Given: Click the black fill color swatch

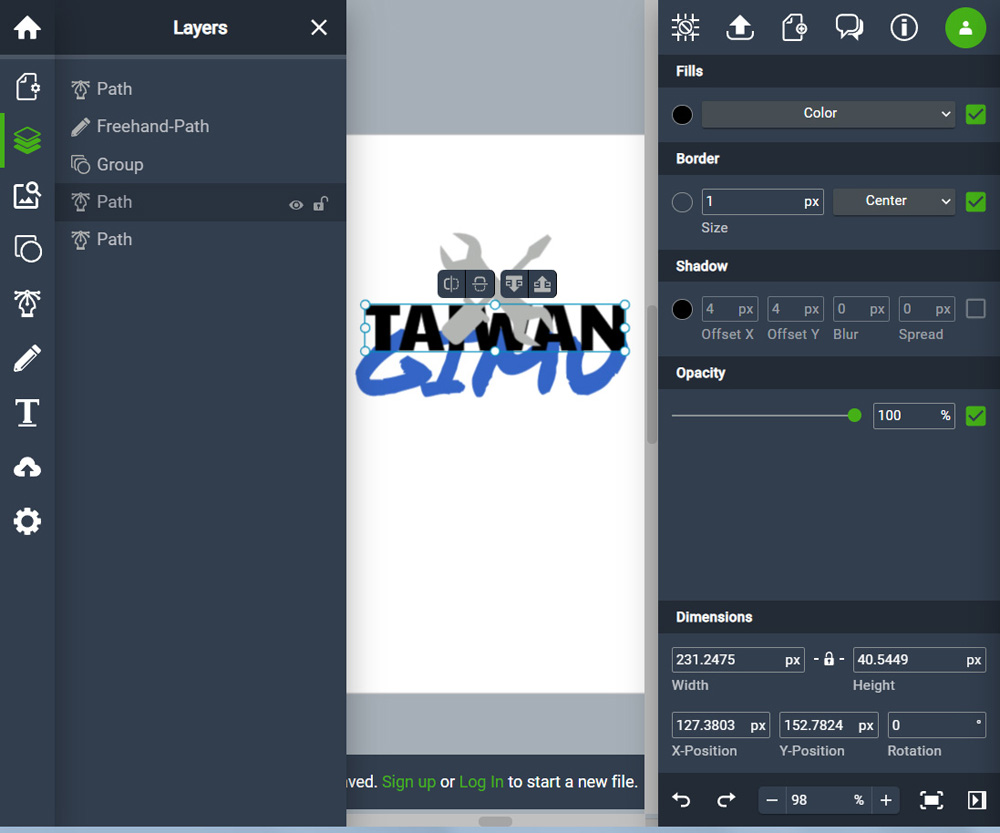Looking at the screenshot, I should (x=682, y=115).
